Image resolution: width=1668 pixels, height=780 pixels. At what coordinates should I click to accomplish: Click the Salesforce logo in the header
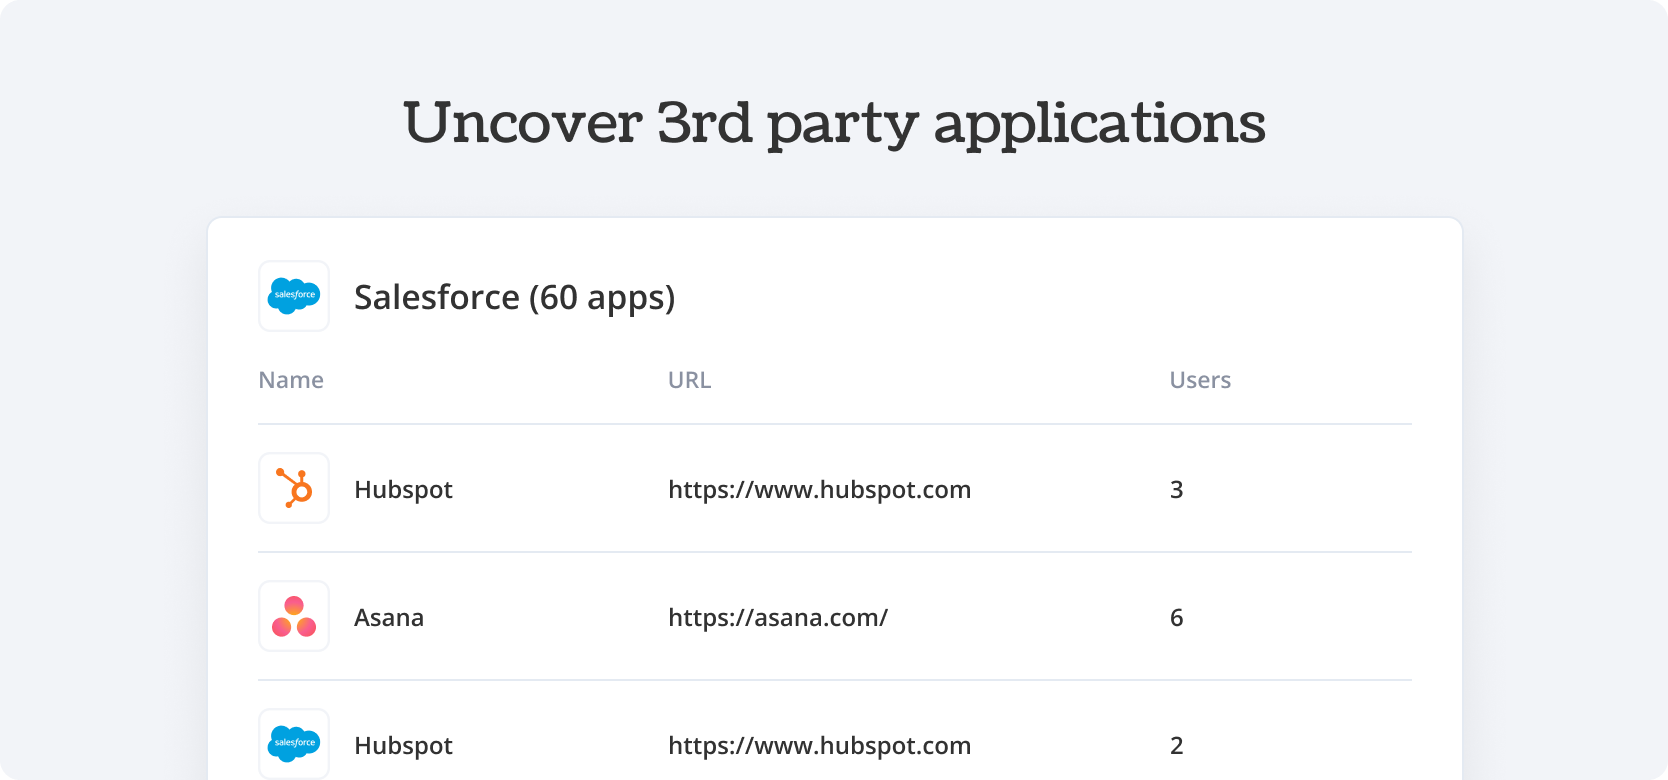[x=294, y=296]
